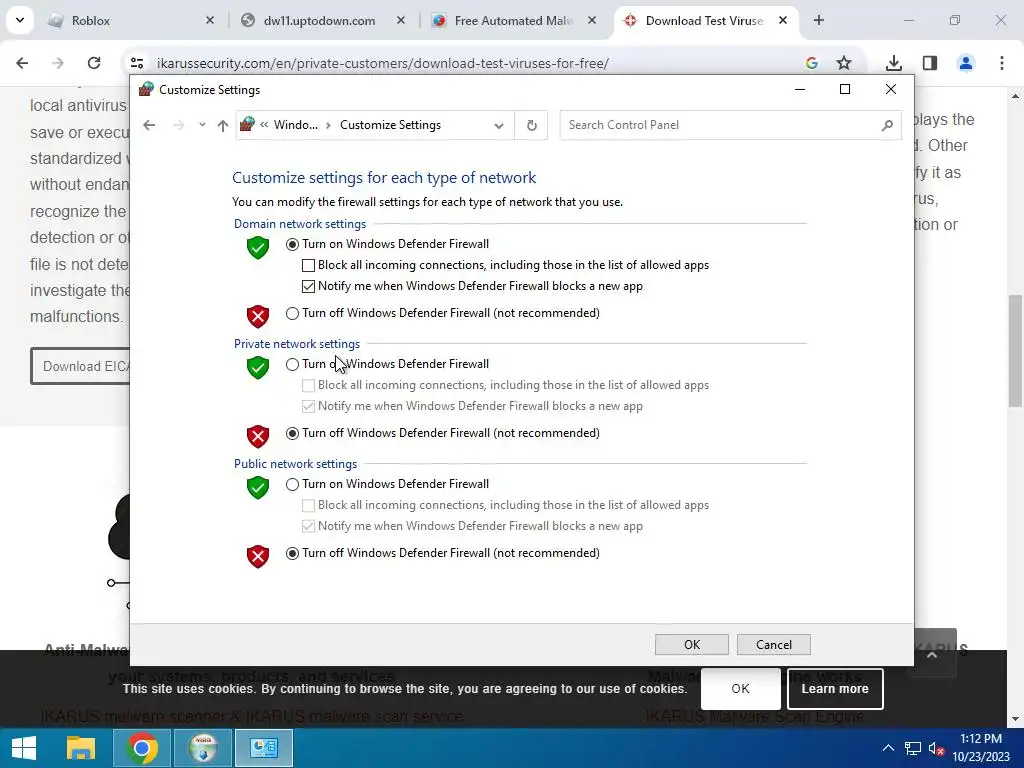Close the dw11.uptodown.com tab
The height and width of the screenshot is (768, 1024).
[401, 21]
